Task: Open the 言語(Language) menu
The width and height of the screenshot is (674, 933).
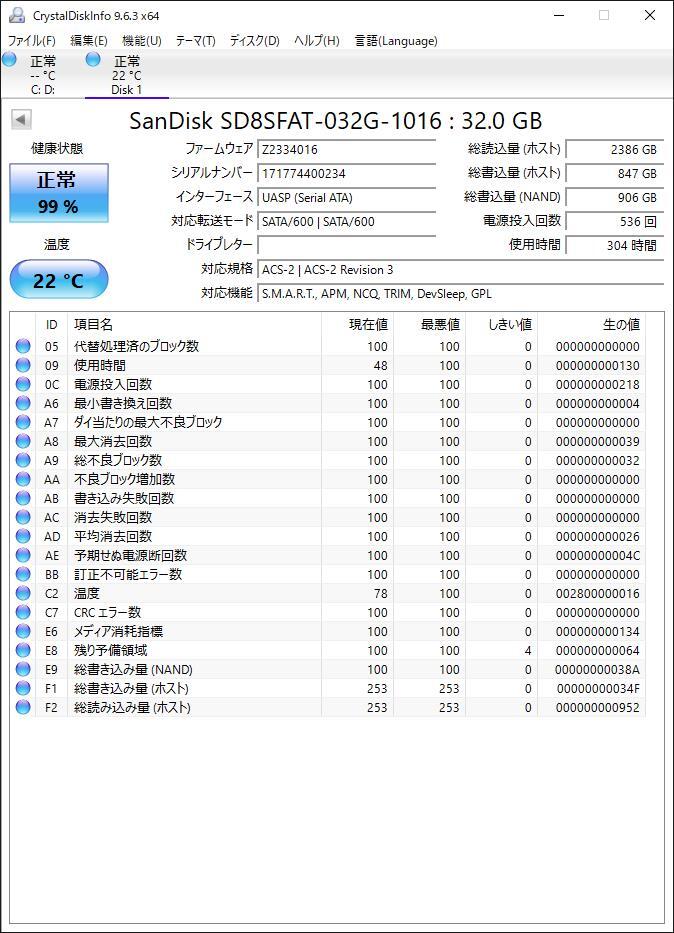Action: [x=396, y=40]
